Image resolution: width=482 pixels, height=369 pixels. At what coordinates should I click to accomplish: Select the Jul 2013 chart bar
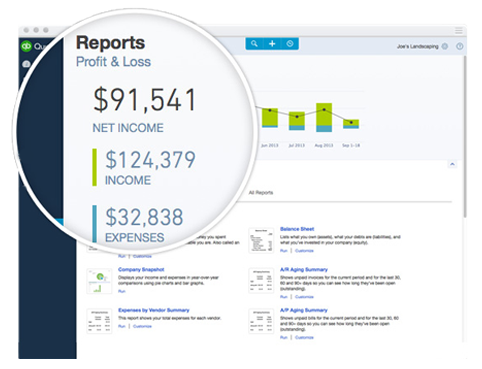click(x=297, y=121)
